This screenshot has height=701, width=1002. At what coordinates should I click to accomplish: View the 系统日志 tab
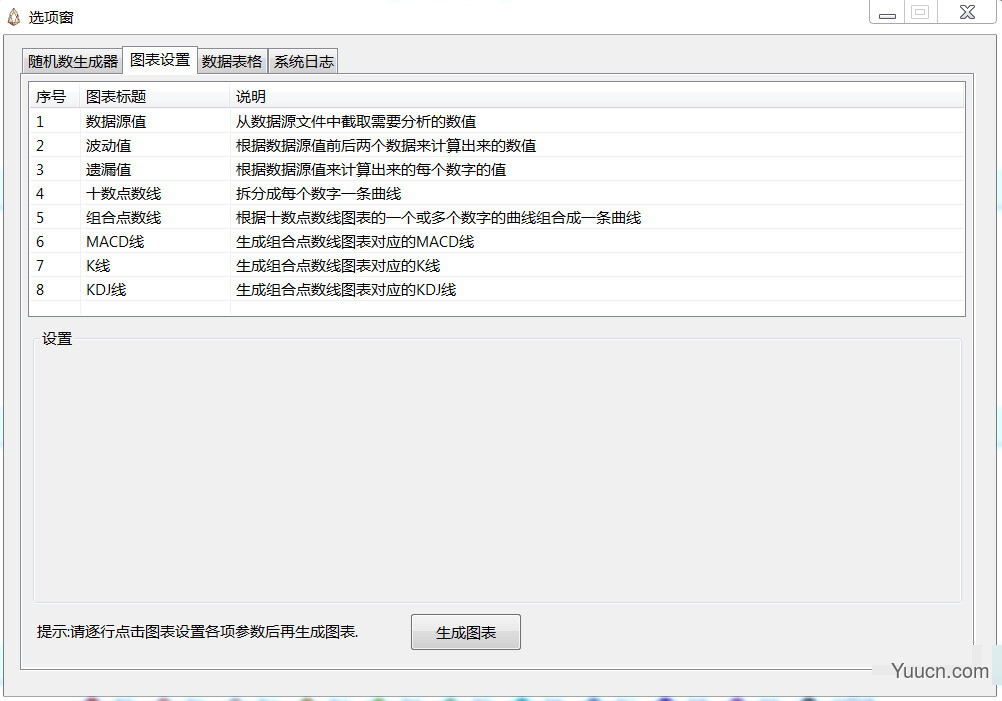pos(303,60)
